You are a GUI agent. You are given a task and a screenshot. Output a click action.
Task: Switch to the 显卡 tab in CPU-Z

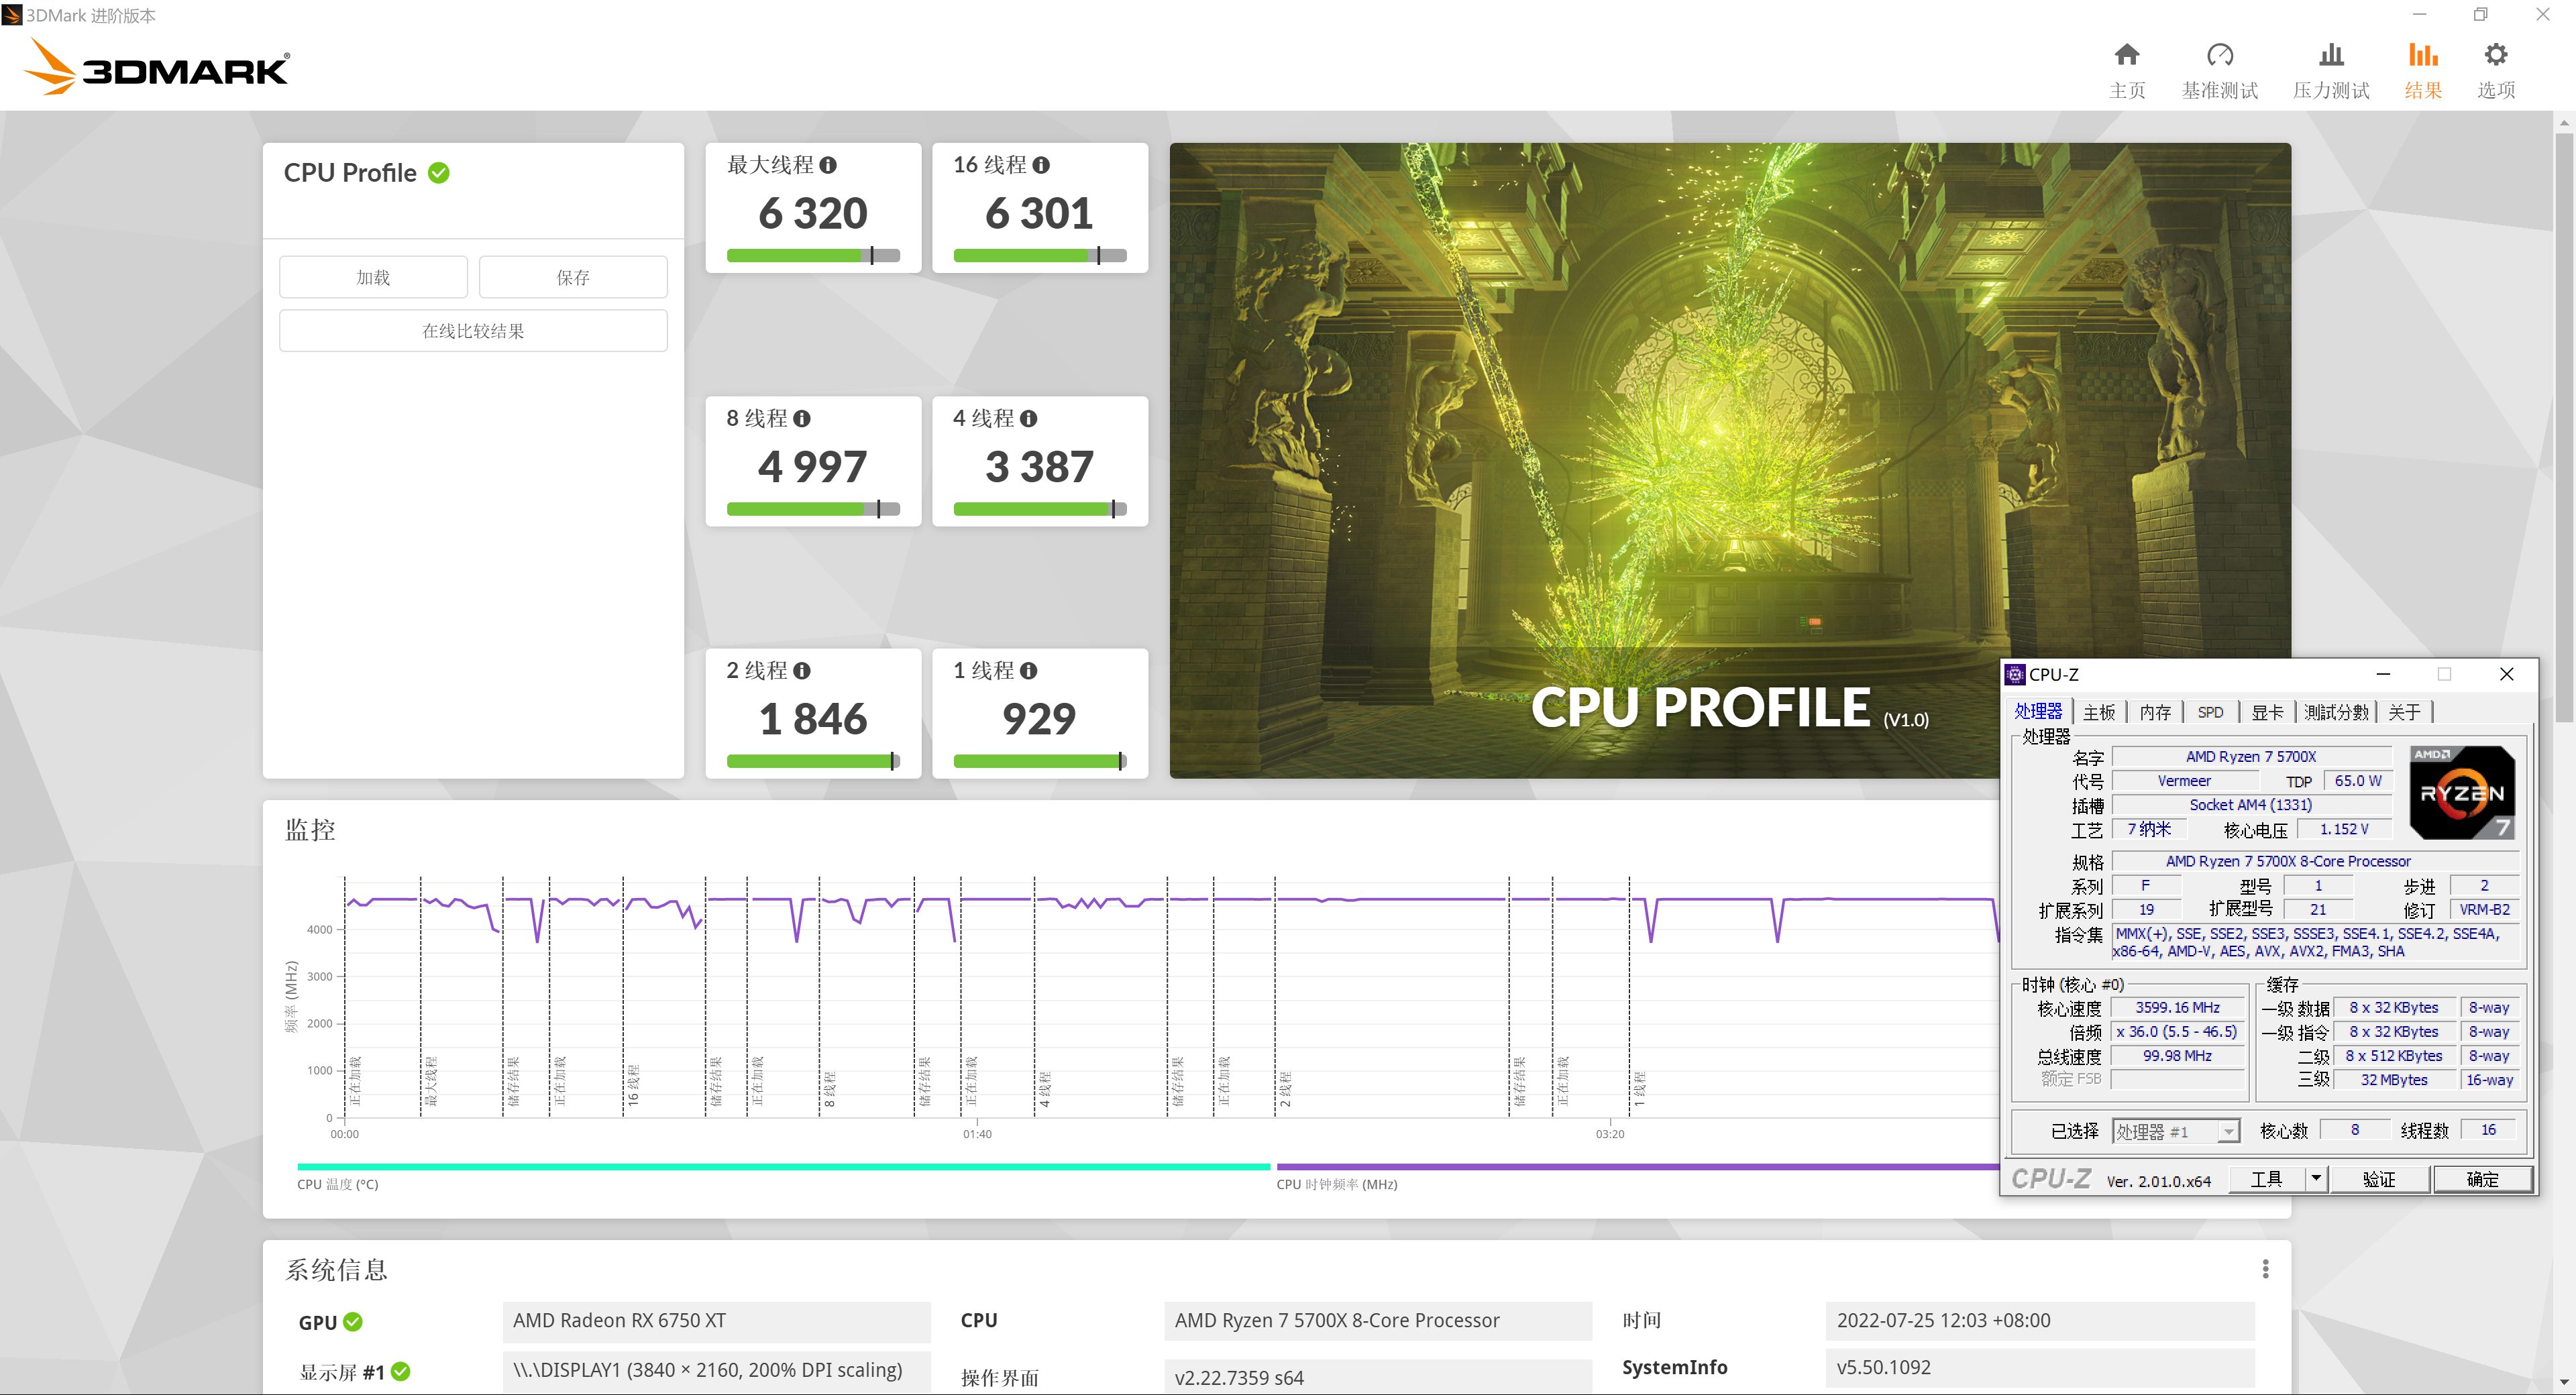tap(2267, 712)
